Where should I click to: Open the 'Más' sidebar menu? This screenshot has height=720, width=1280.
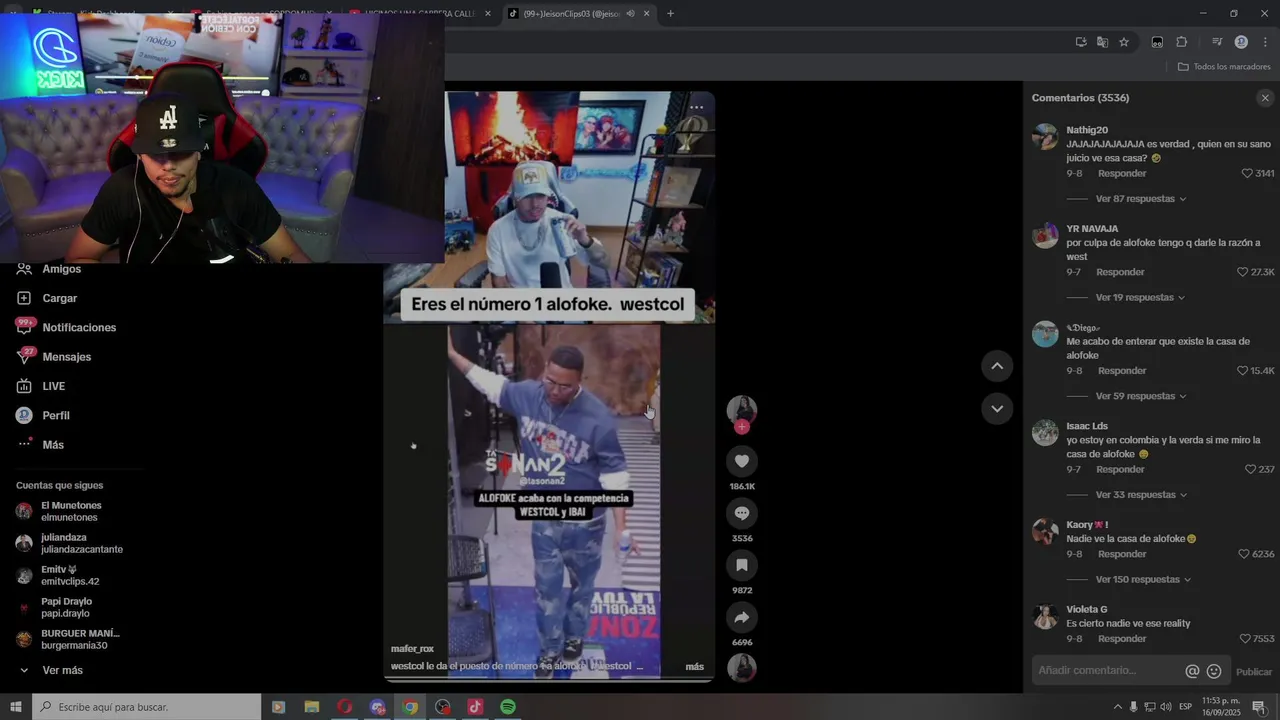tap(52, 445)
